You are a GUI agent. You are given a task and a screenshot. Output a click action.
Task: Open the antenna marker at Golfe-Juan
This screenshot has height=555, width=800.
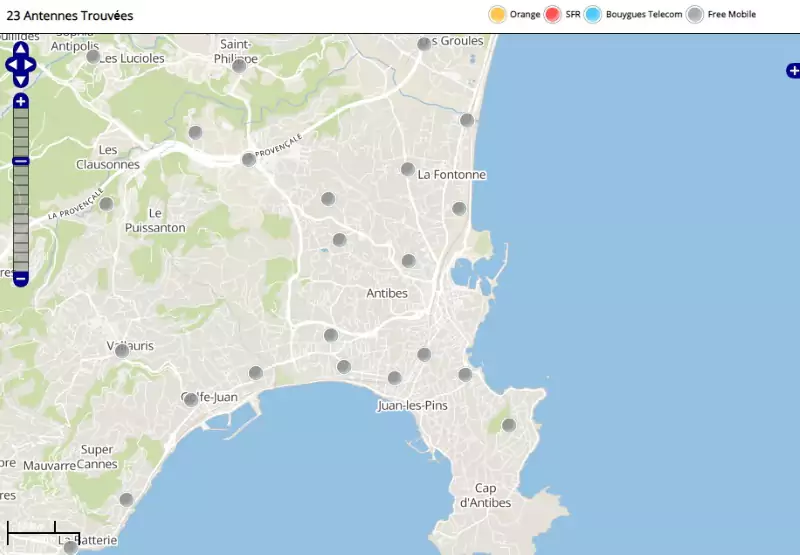pyautogui.click(x=190, y=399)
